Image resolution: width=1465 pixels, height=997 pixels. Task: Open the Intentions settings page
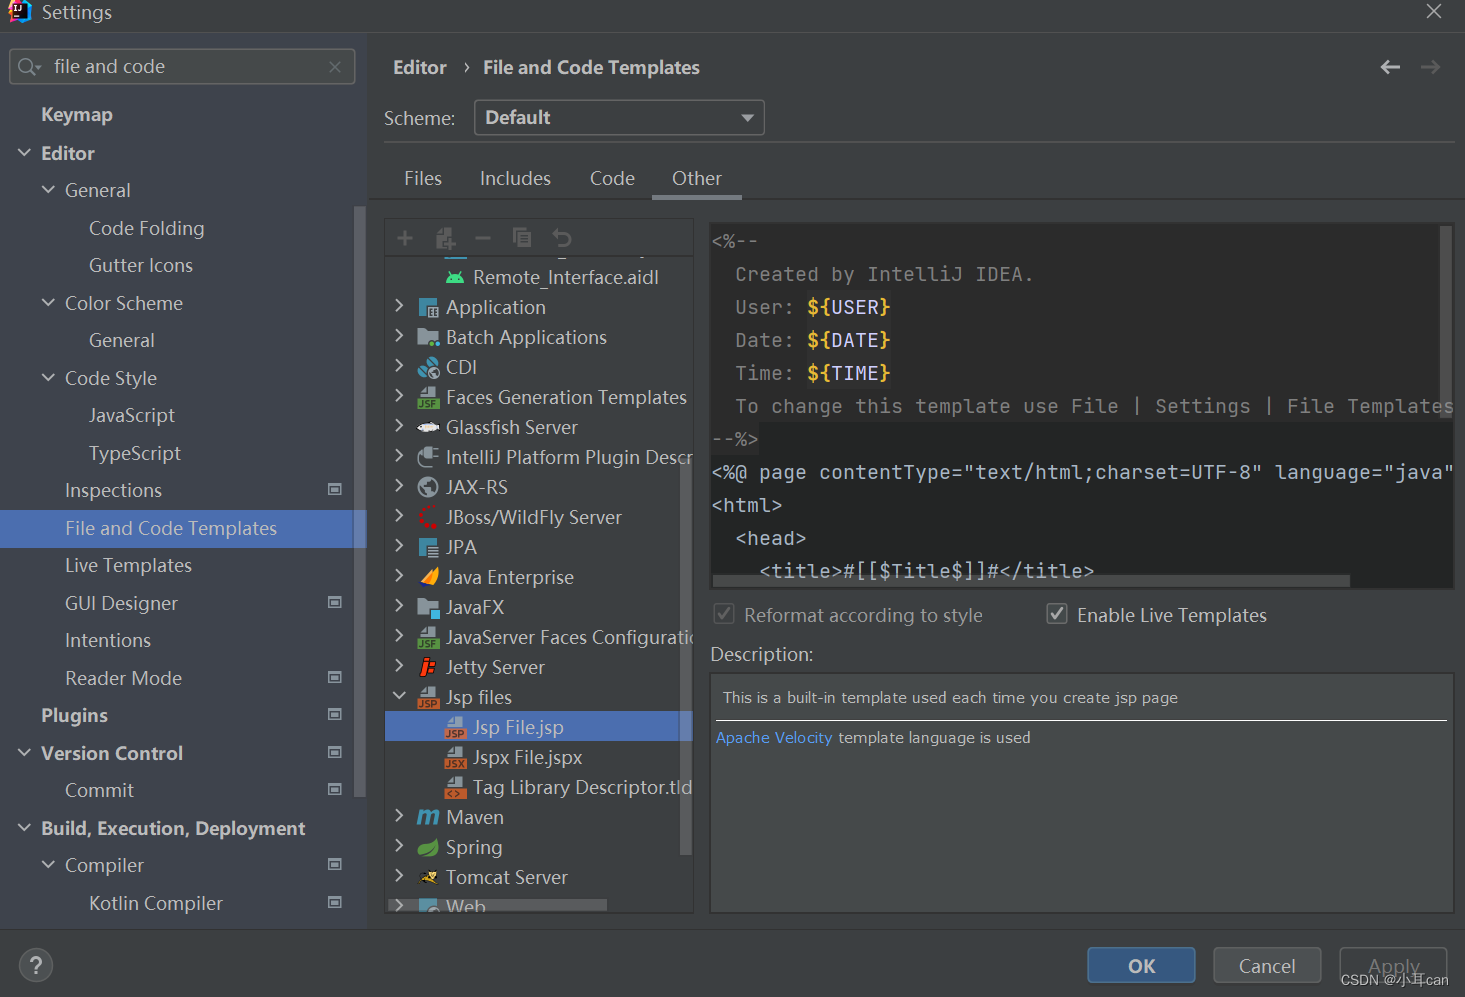108,641
